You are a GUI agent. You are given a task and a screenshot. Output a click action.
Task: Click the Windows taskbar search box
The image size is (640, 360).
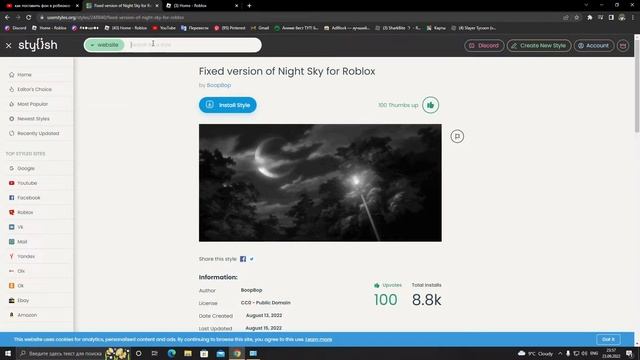pos(61,353)
